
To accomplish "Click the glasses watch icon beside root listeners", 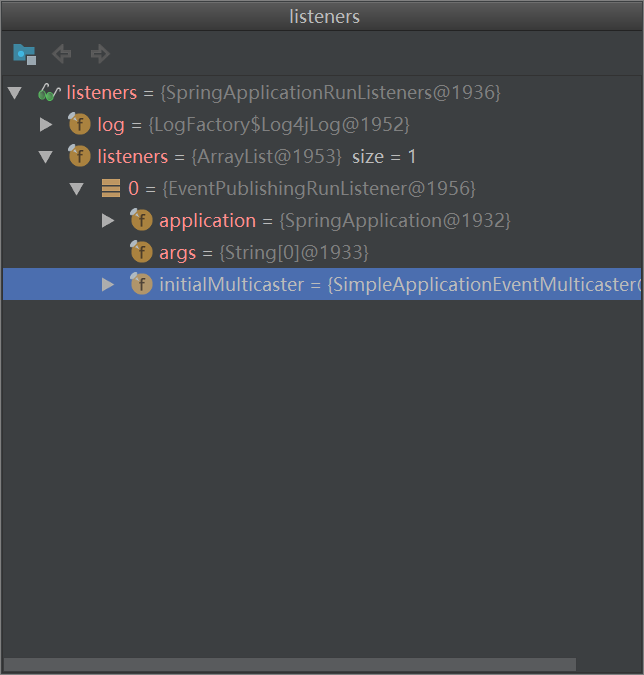I will pos(49,92).
